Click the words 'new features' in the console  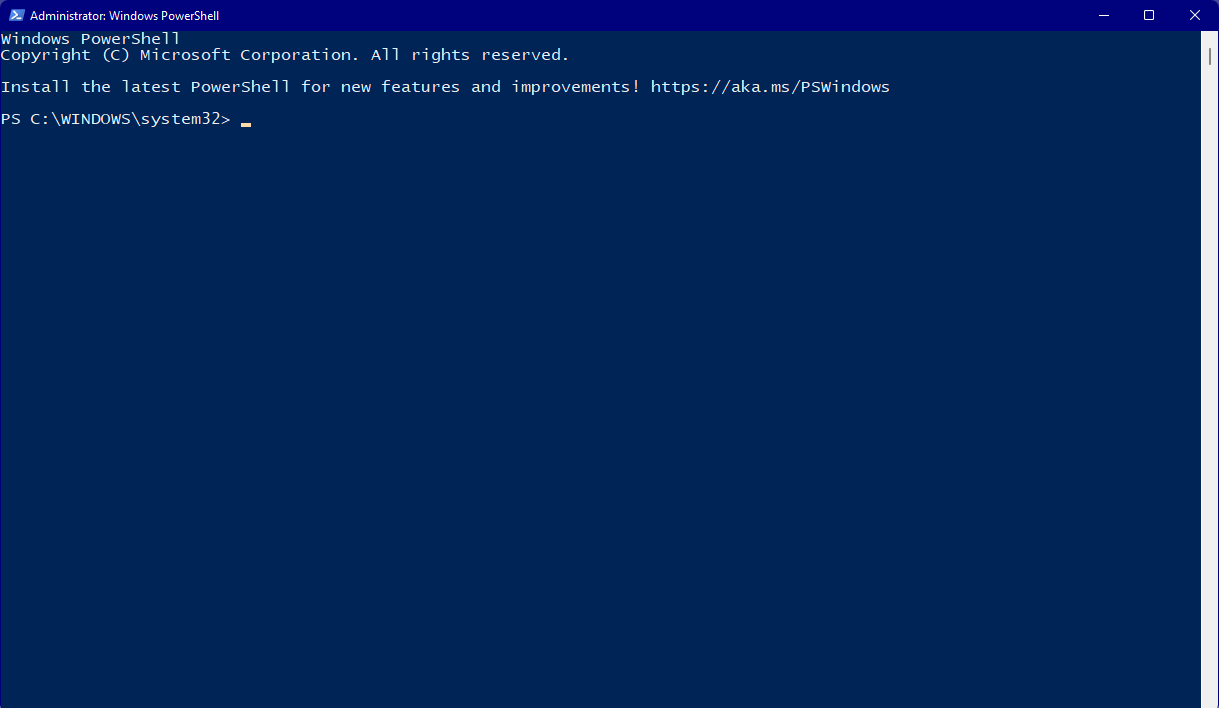(x=401, y=87)
